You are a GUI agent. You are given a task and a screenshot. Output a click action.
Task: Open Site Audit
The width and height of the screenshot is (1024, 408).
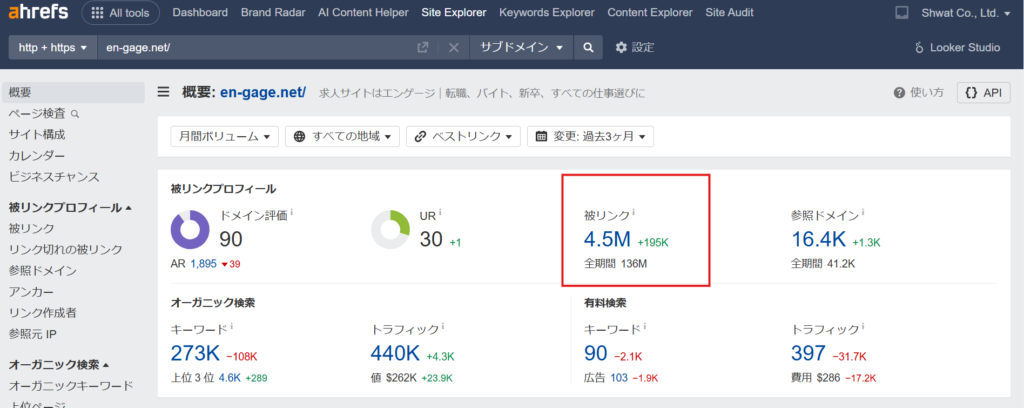tap(729, 12)
